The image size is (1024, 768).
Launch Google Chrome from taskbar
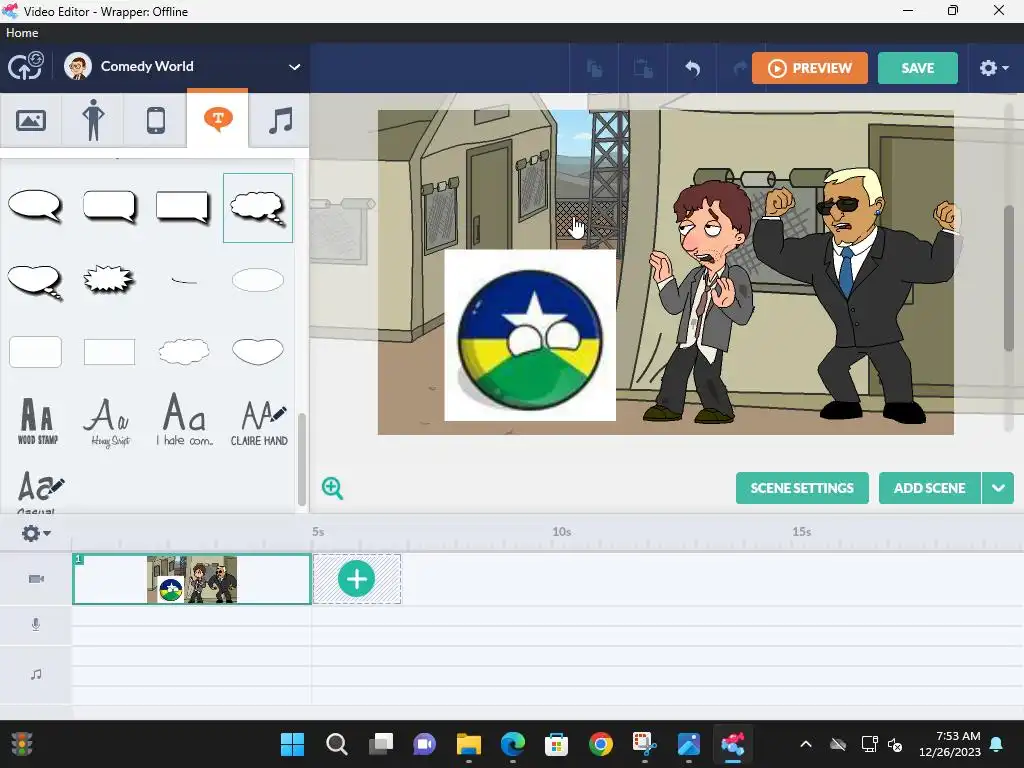[x=600, y=744]
